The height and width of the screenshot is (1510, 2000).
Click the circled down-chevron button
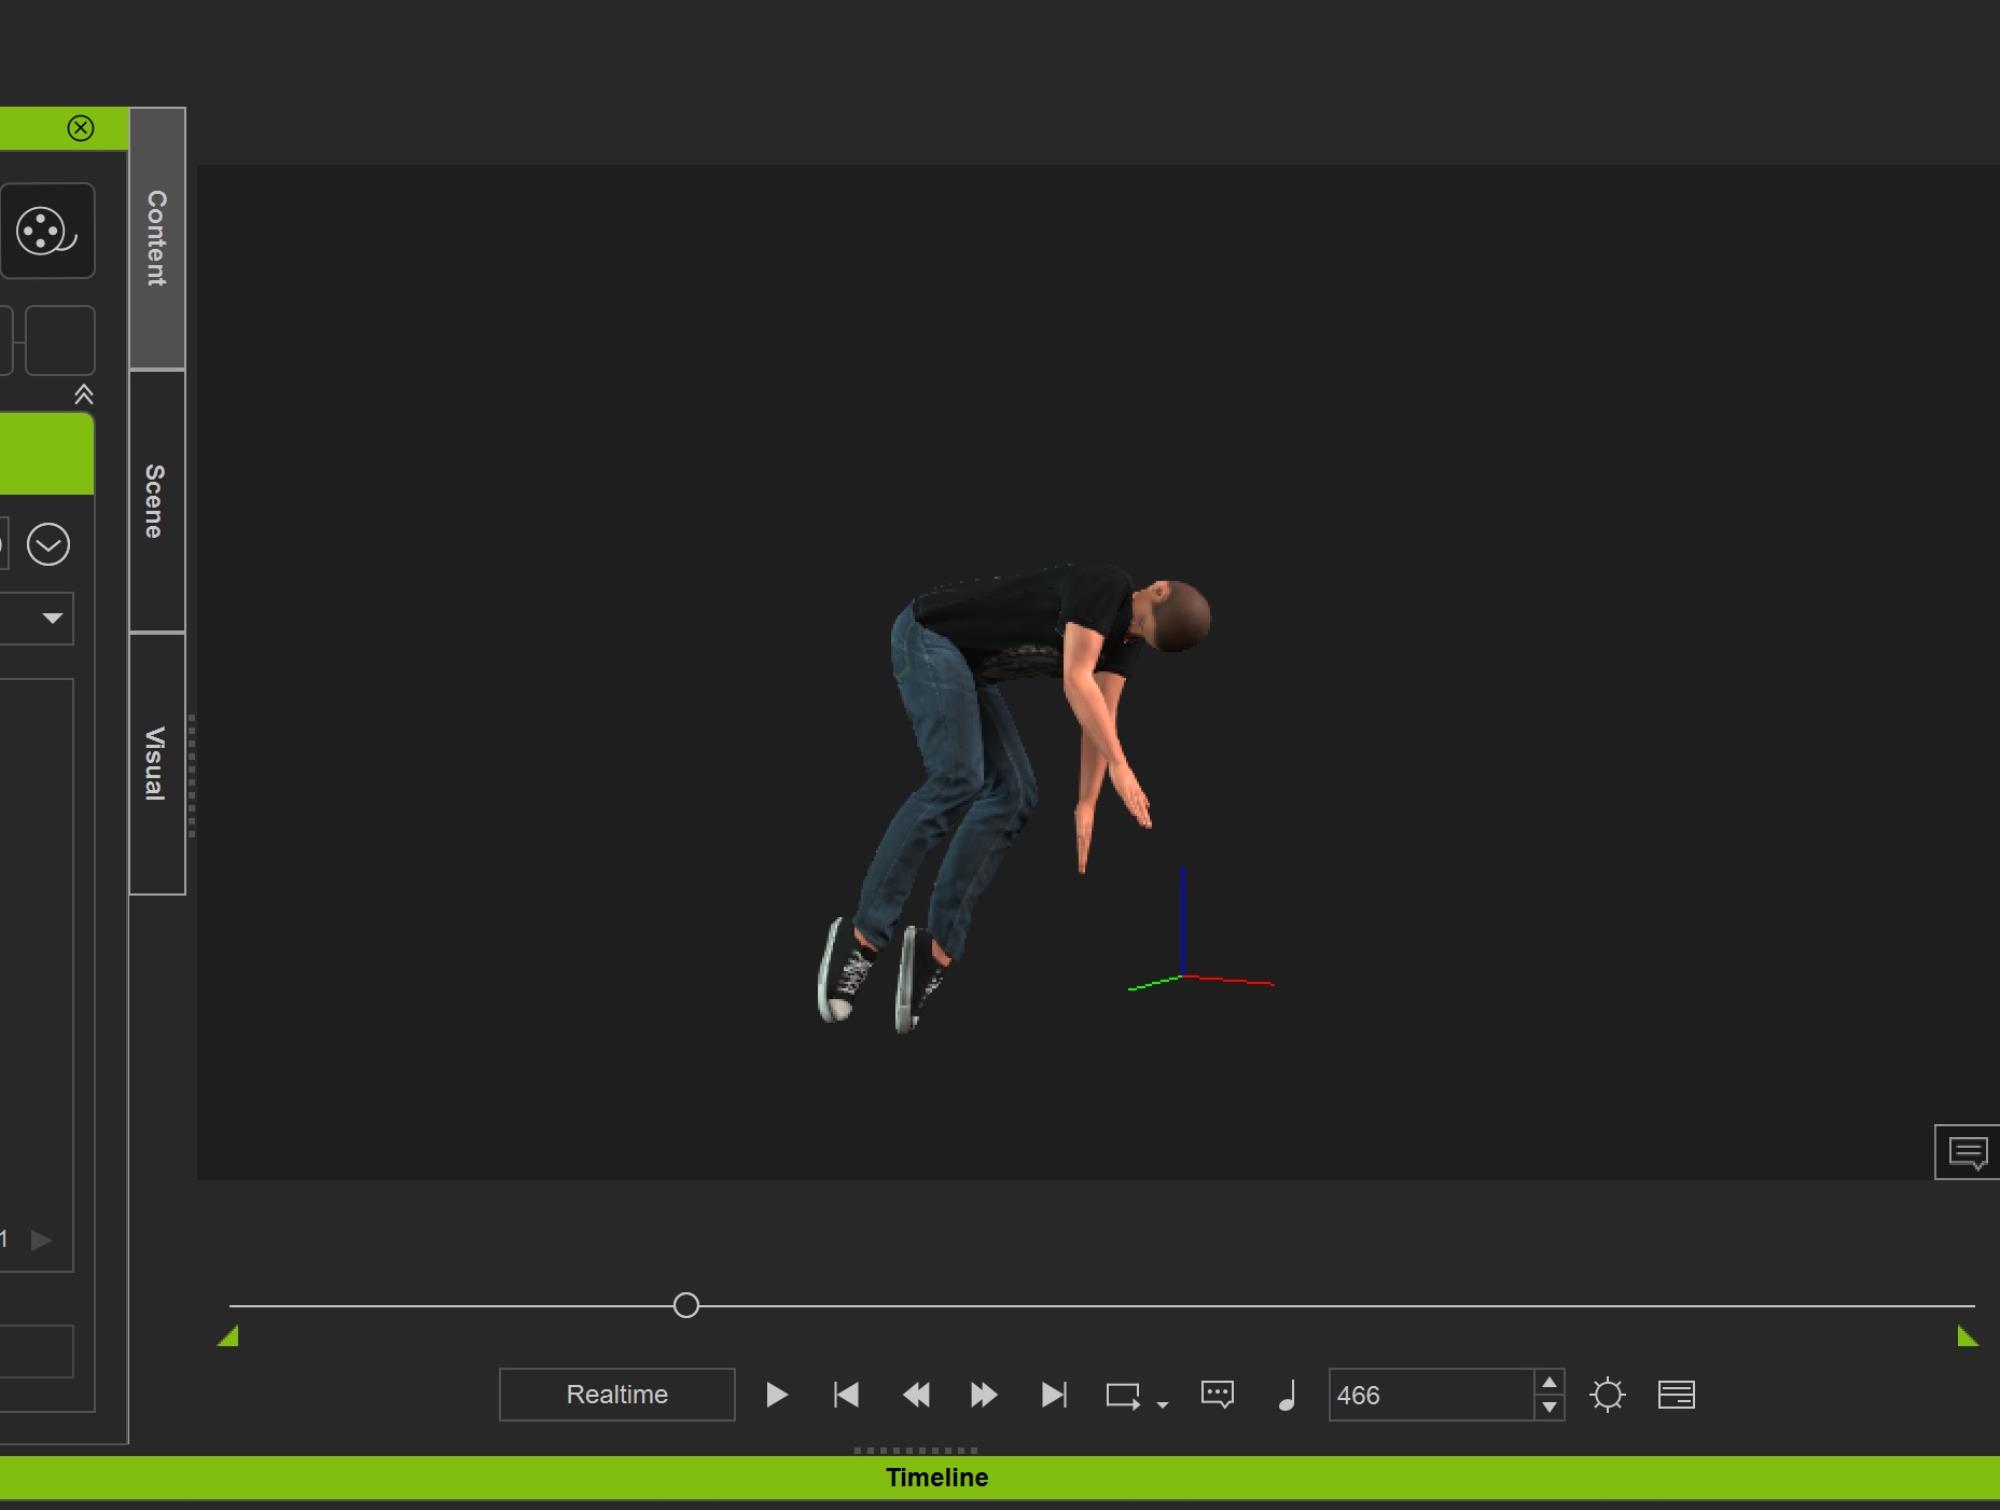point(48,545)
